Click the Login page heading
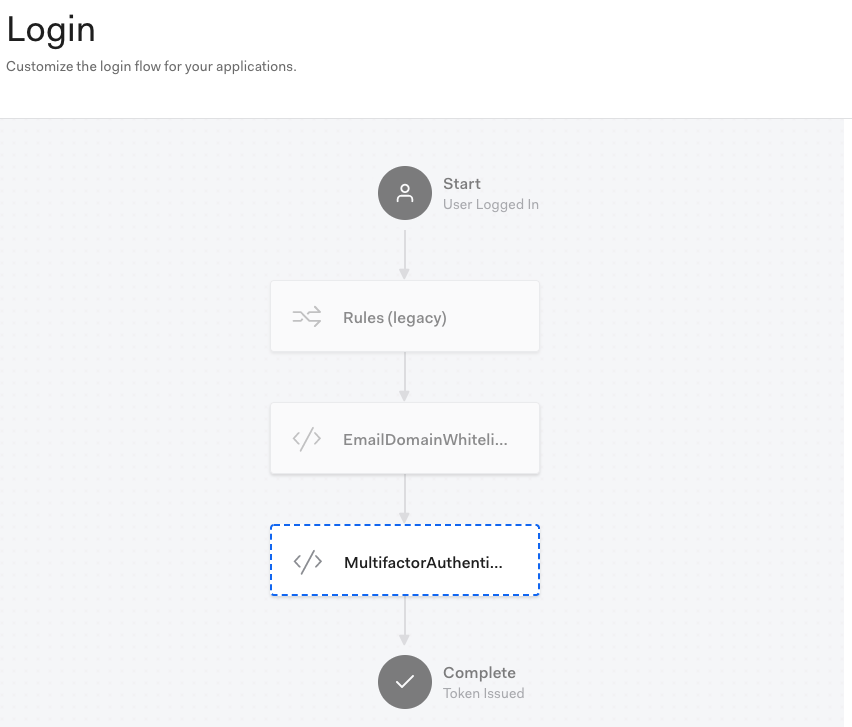Screen dimensions: 852x727 (50, 30)
